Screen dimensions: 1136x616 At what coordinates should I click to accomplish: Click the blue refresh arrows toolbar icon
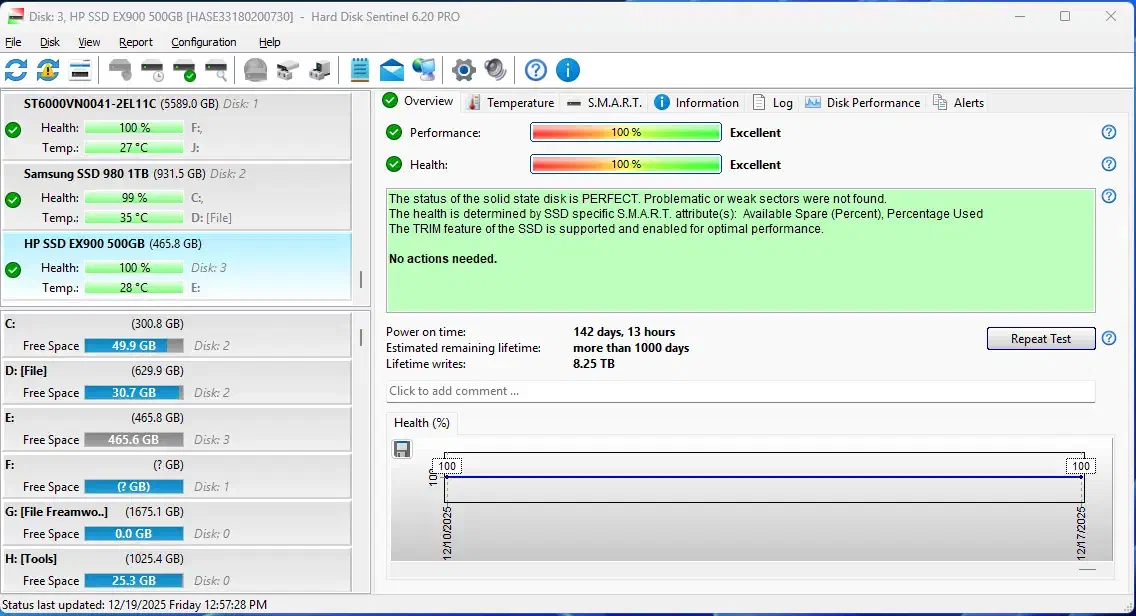click(x=16, y=70)
